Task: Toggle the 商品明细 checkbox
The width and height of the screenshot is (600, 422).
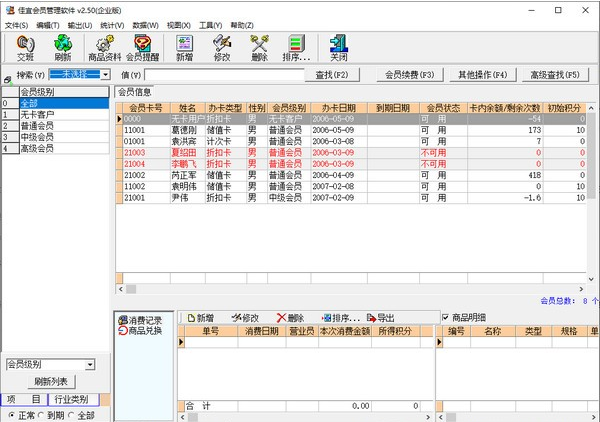Action: click(x=446, y=318)
